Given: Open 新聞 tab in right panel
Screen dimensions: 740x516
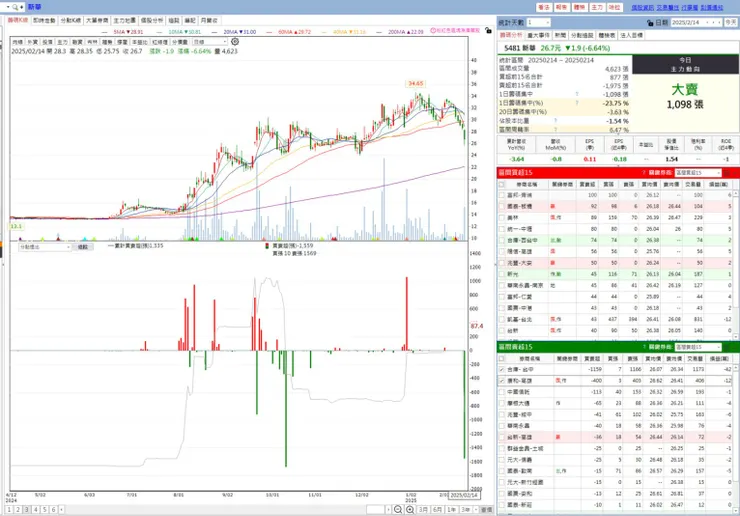Looking at the screenshot, I should [560, 35].
